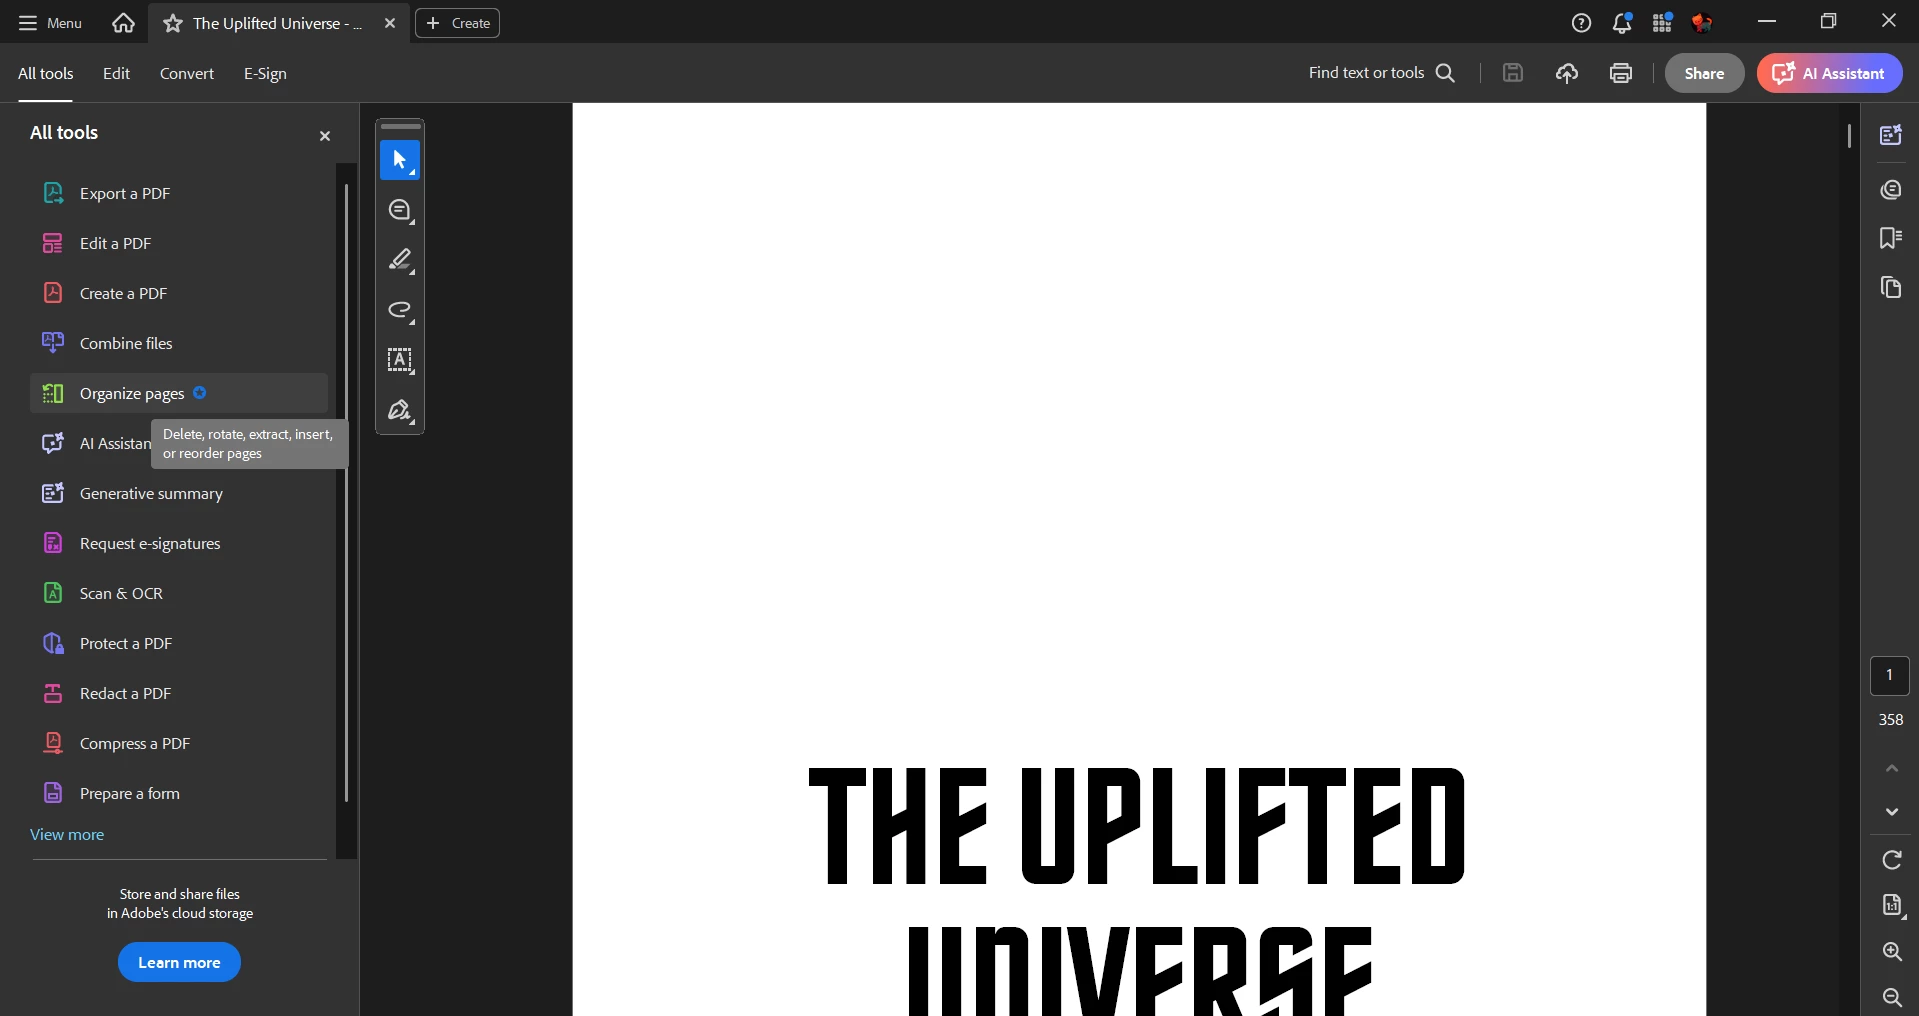Select The Uplifted Universe document tab
This screenshot has width=1919, height=1016.
(277, 23)
